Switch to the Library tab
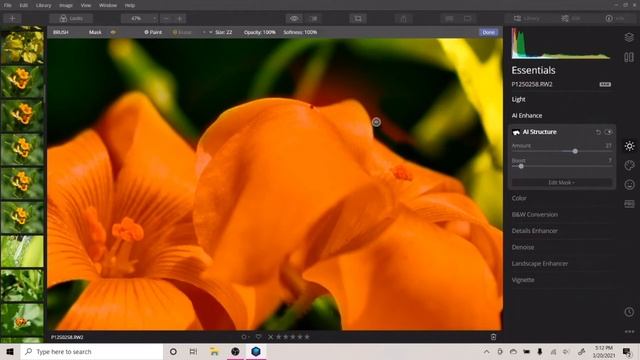 tap(527, 18)
